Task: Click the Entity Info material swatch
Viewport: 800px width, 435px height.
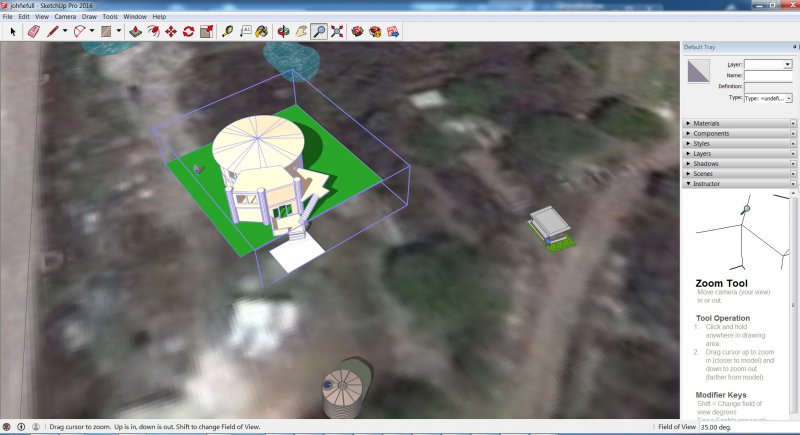Action: (698, 71)
